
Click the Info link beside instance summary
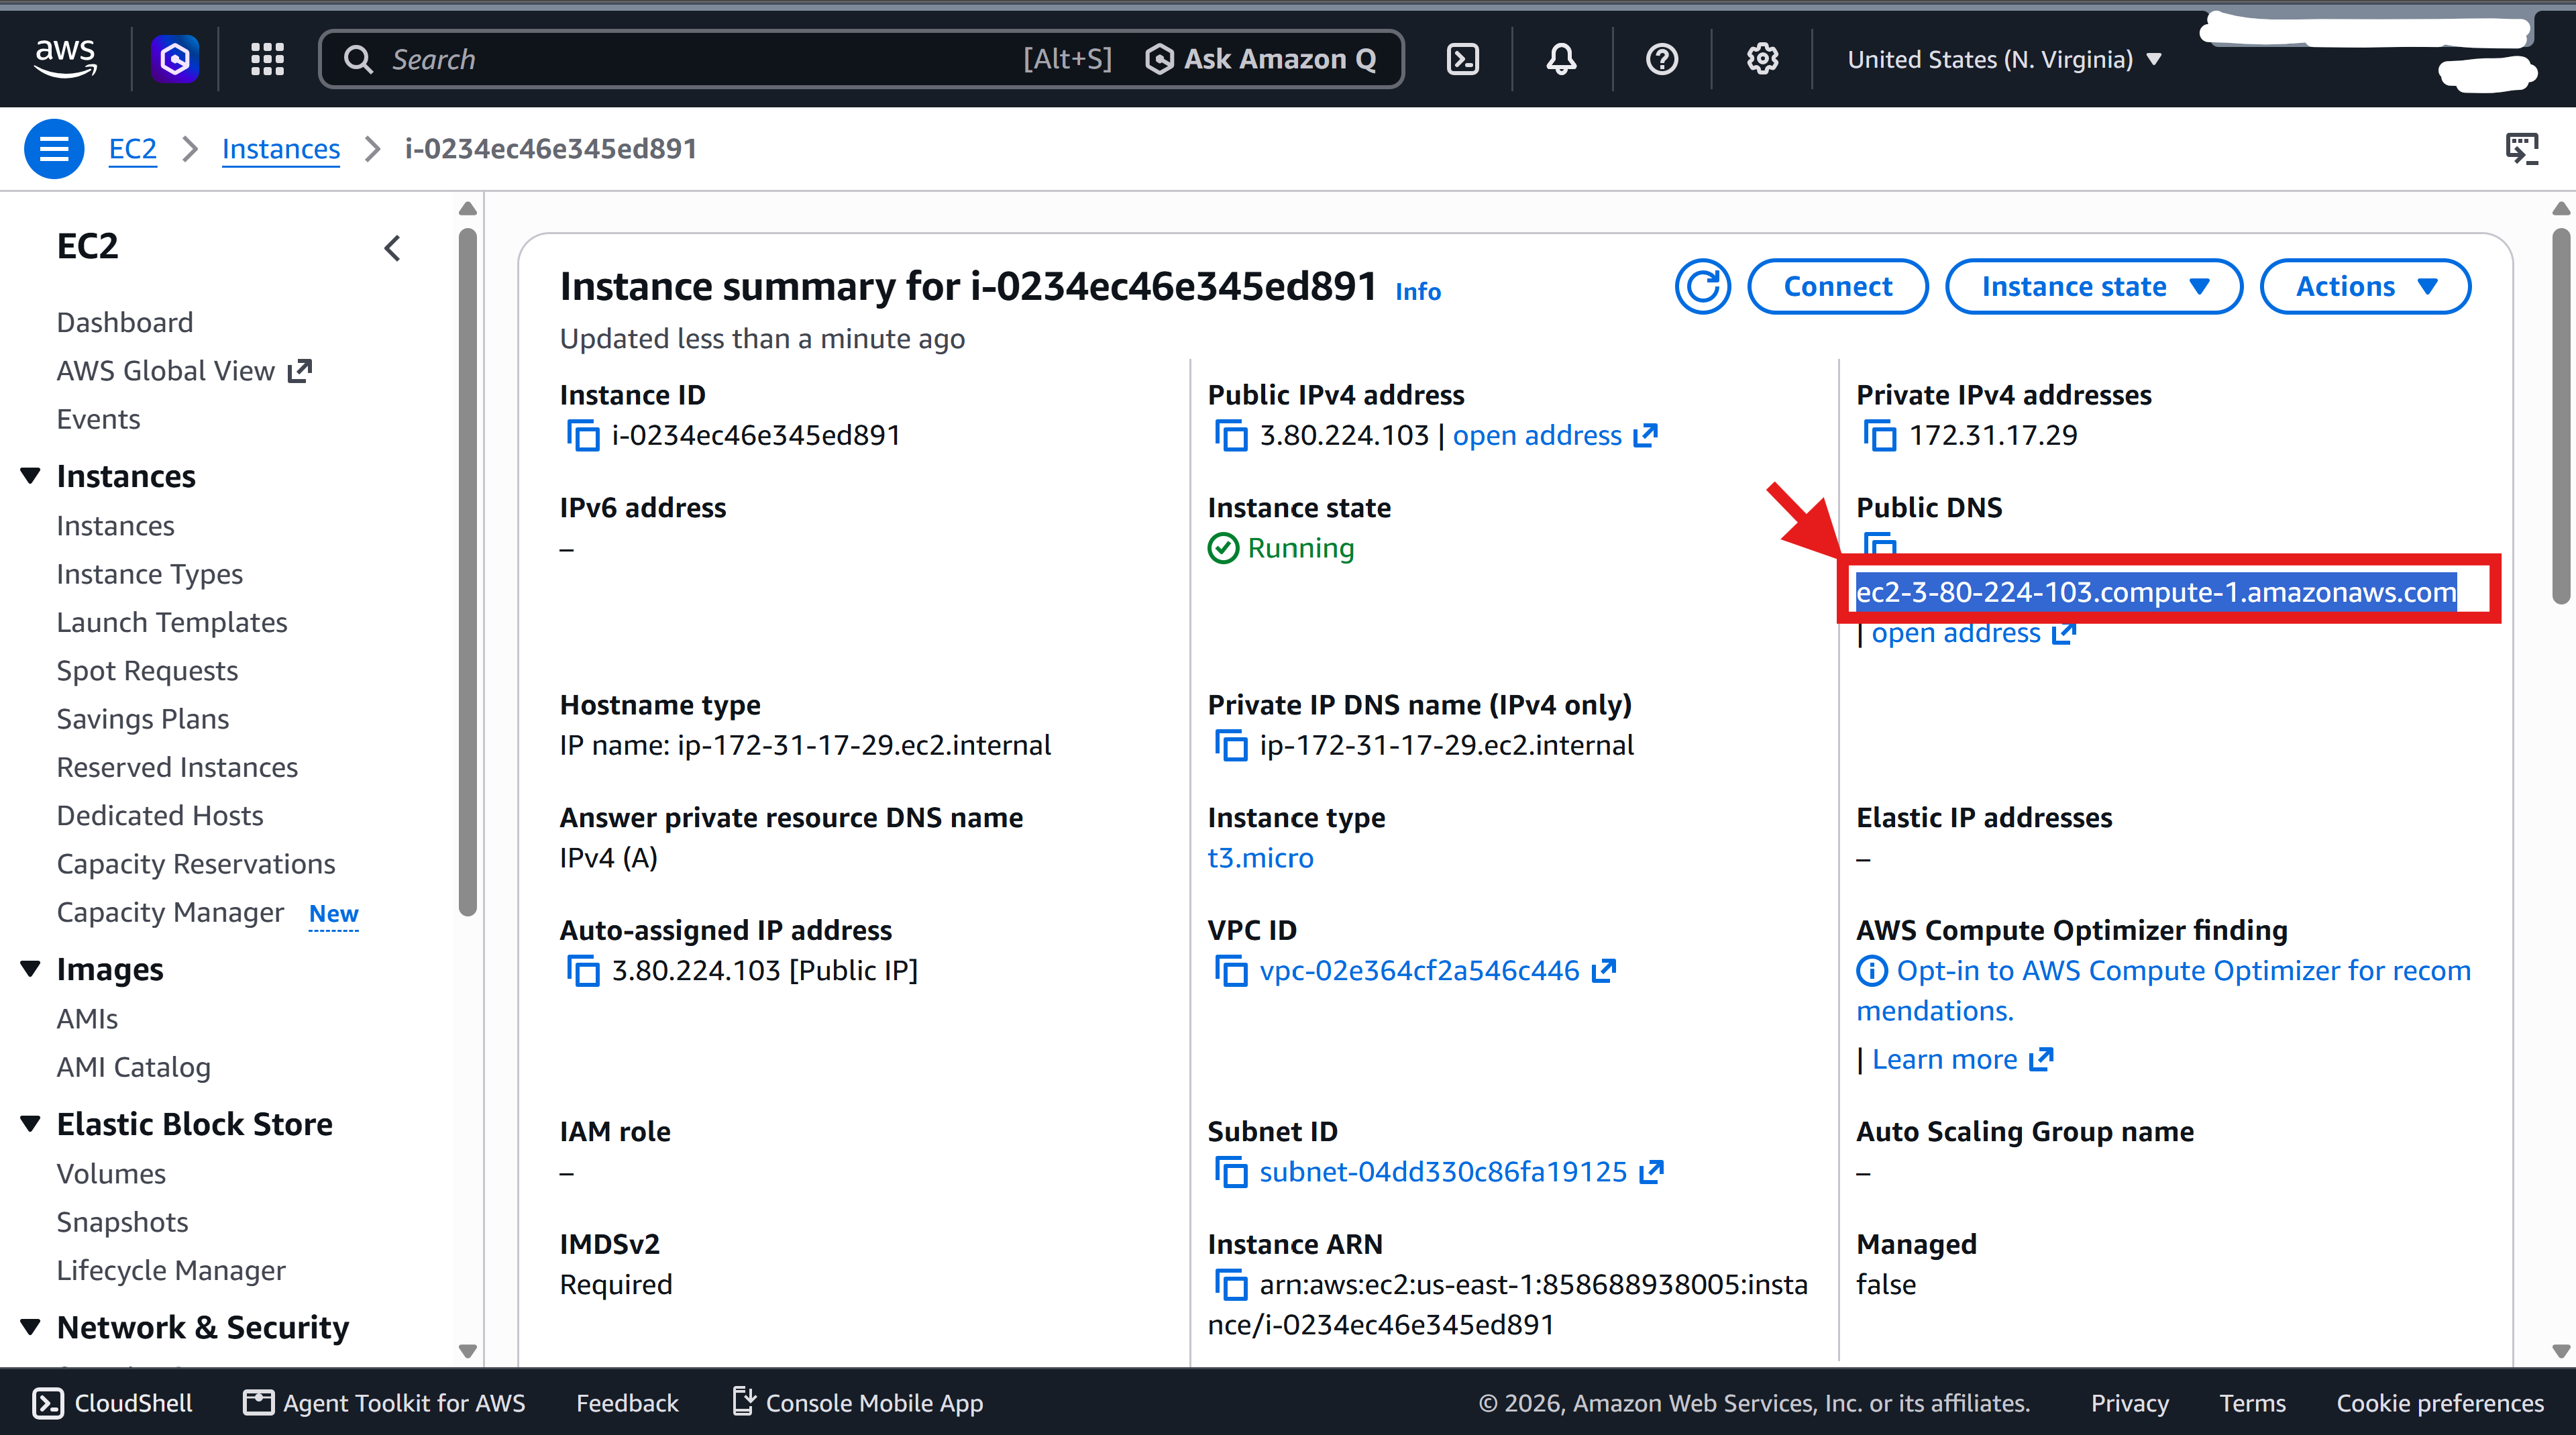point(1418,291)
